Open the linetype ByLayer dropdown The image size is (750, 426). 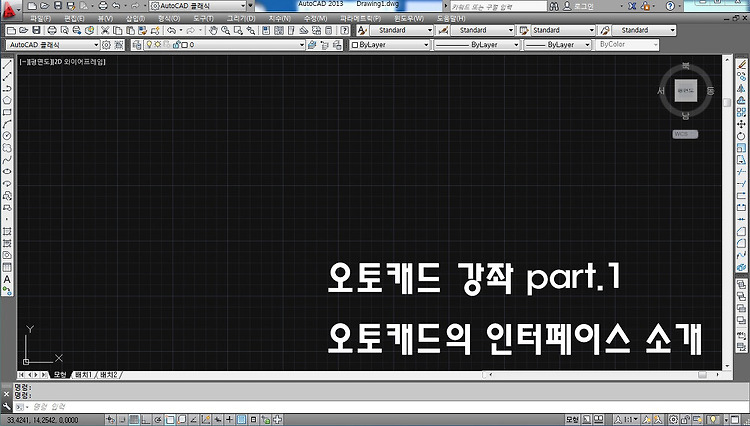pos(476,44)
